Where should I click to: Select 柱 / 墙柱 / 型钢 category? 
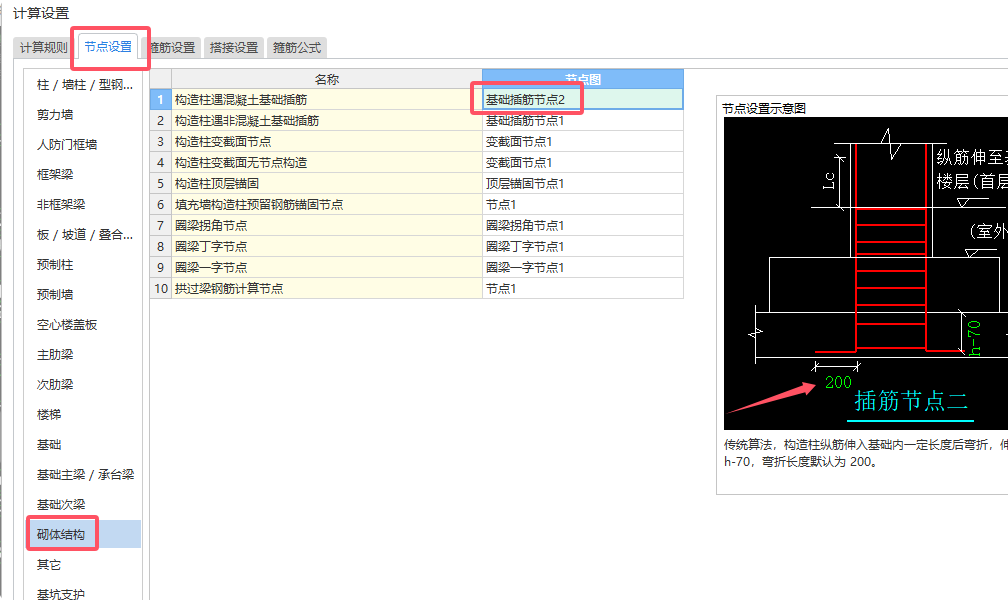coord(85,84)
